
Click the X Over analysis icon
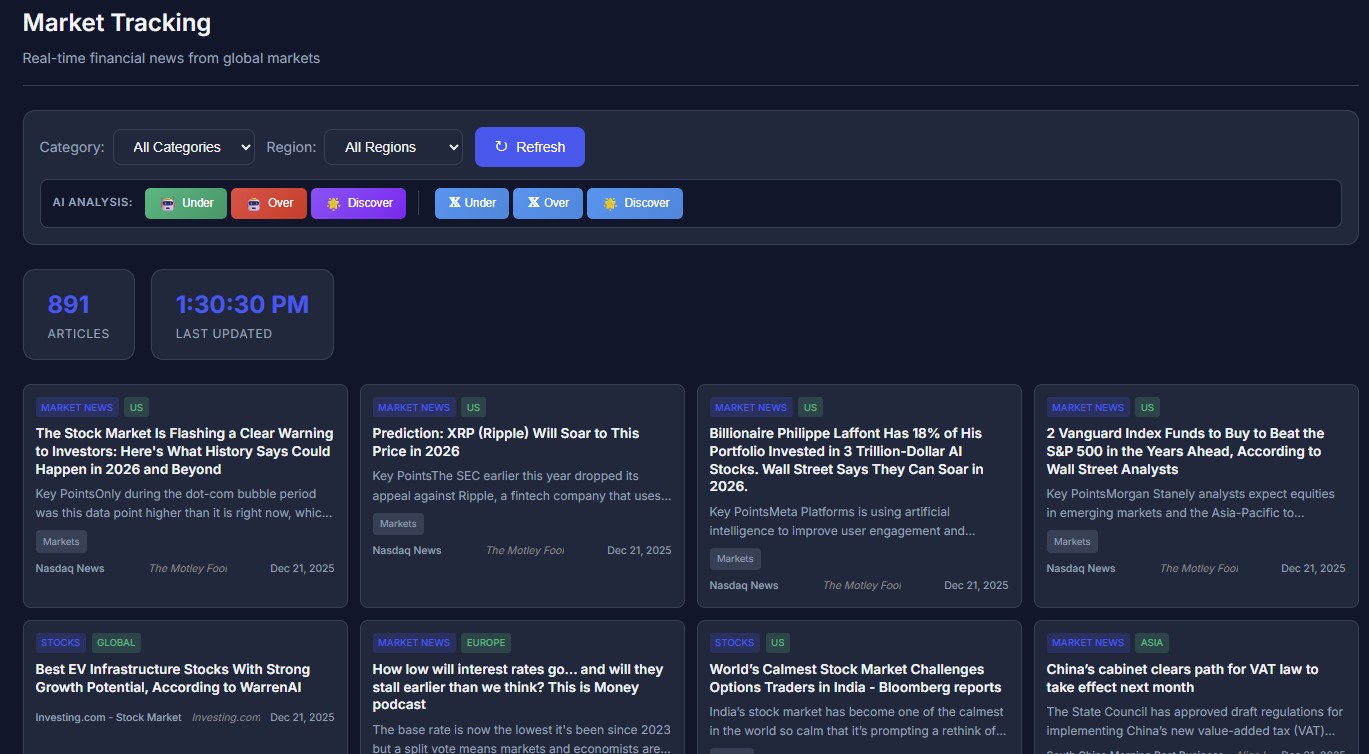pos(533,203)
